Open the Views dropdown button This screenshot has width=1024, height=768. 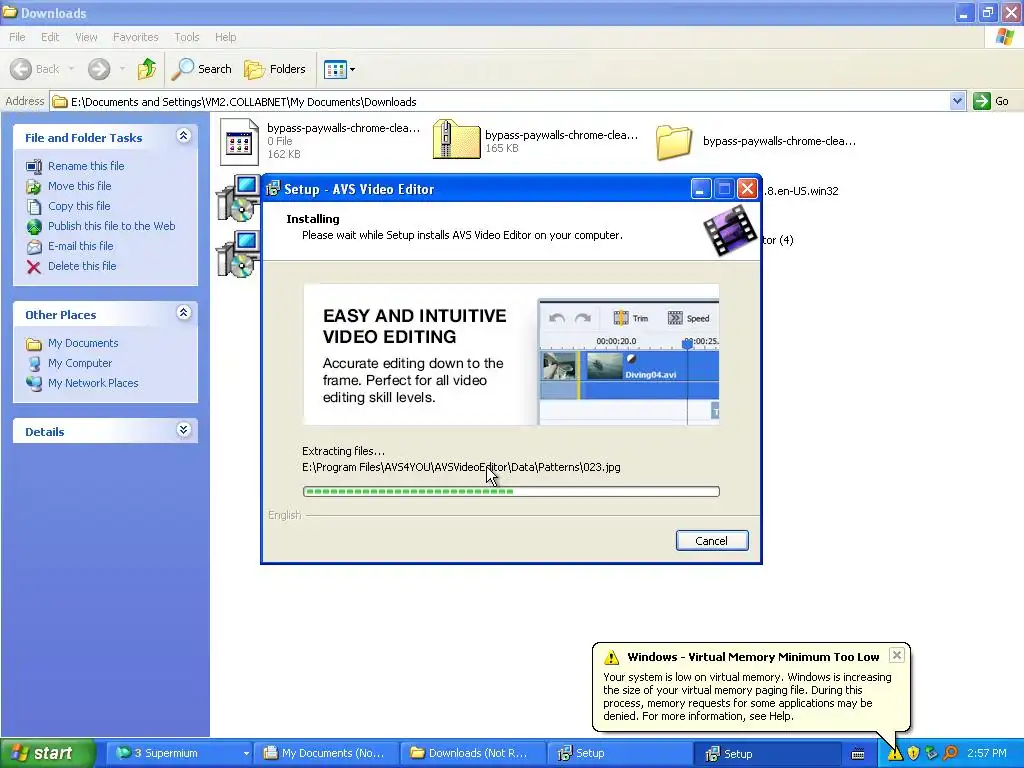340,69
